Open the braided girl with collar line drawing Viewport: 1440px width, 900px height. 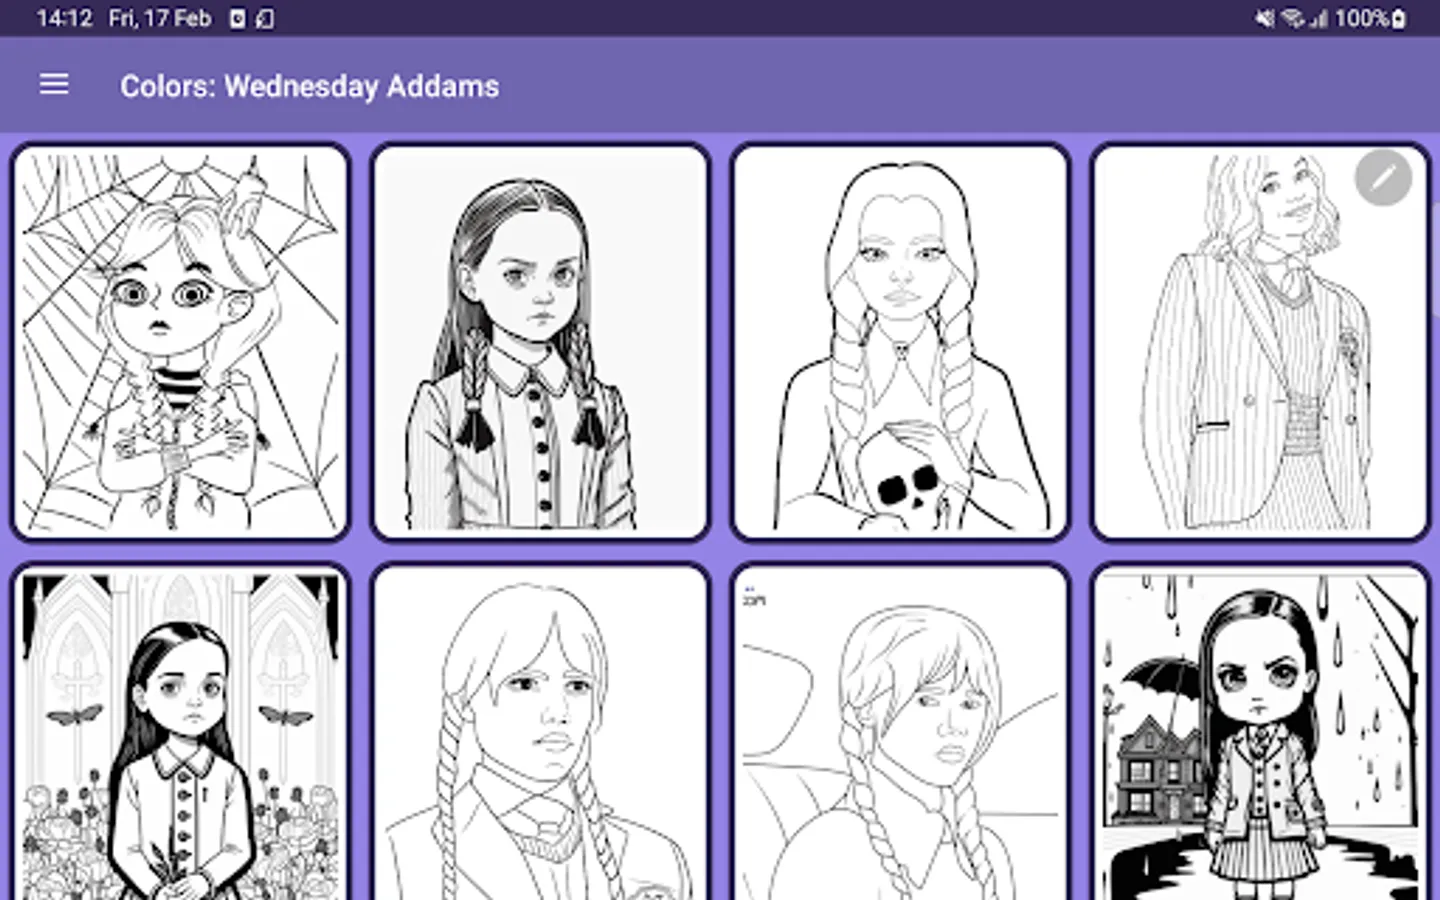[x=900, y=732]
